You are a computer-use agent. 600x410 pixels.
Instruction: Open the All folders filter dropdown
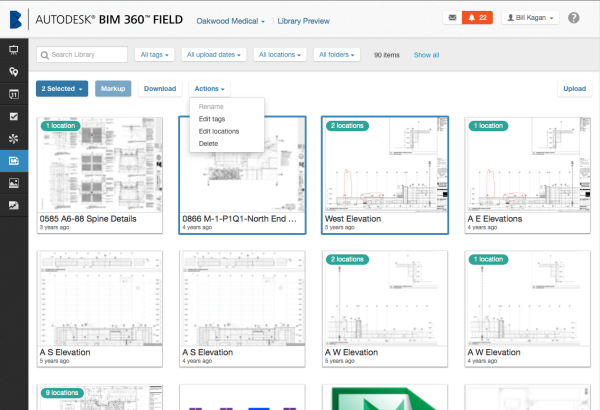pos(336,55)
